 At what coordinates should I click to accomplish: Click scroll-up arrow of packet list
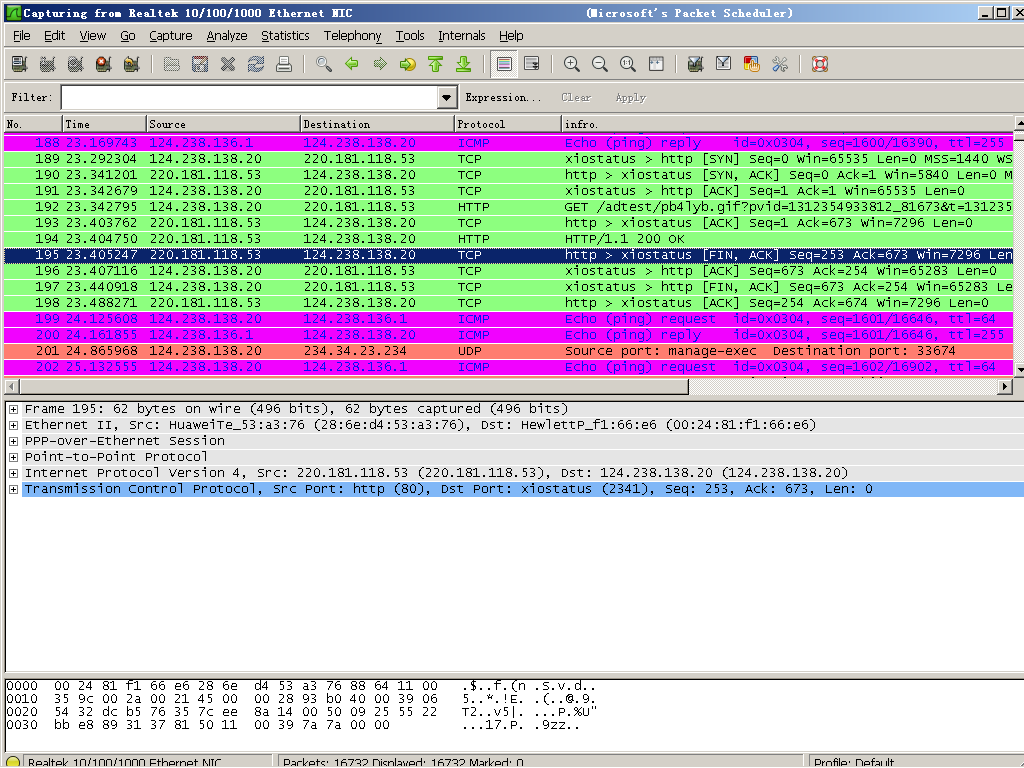pyautogui.click(x=1019, y=123)
